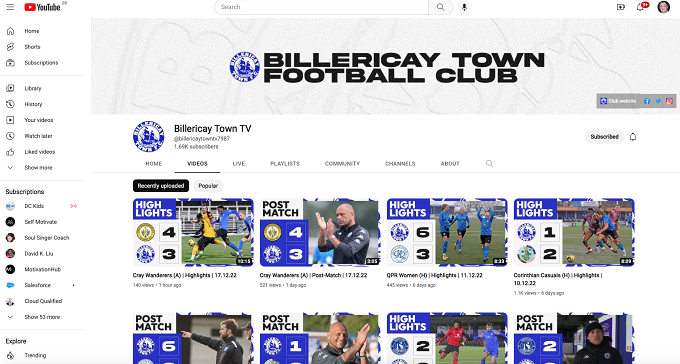Expand Show 53 more subscriptions

click(42, 317)
